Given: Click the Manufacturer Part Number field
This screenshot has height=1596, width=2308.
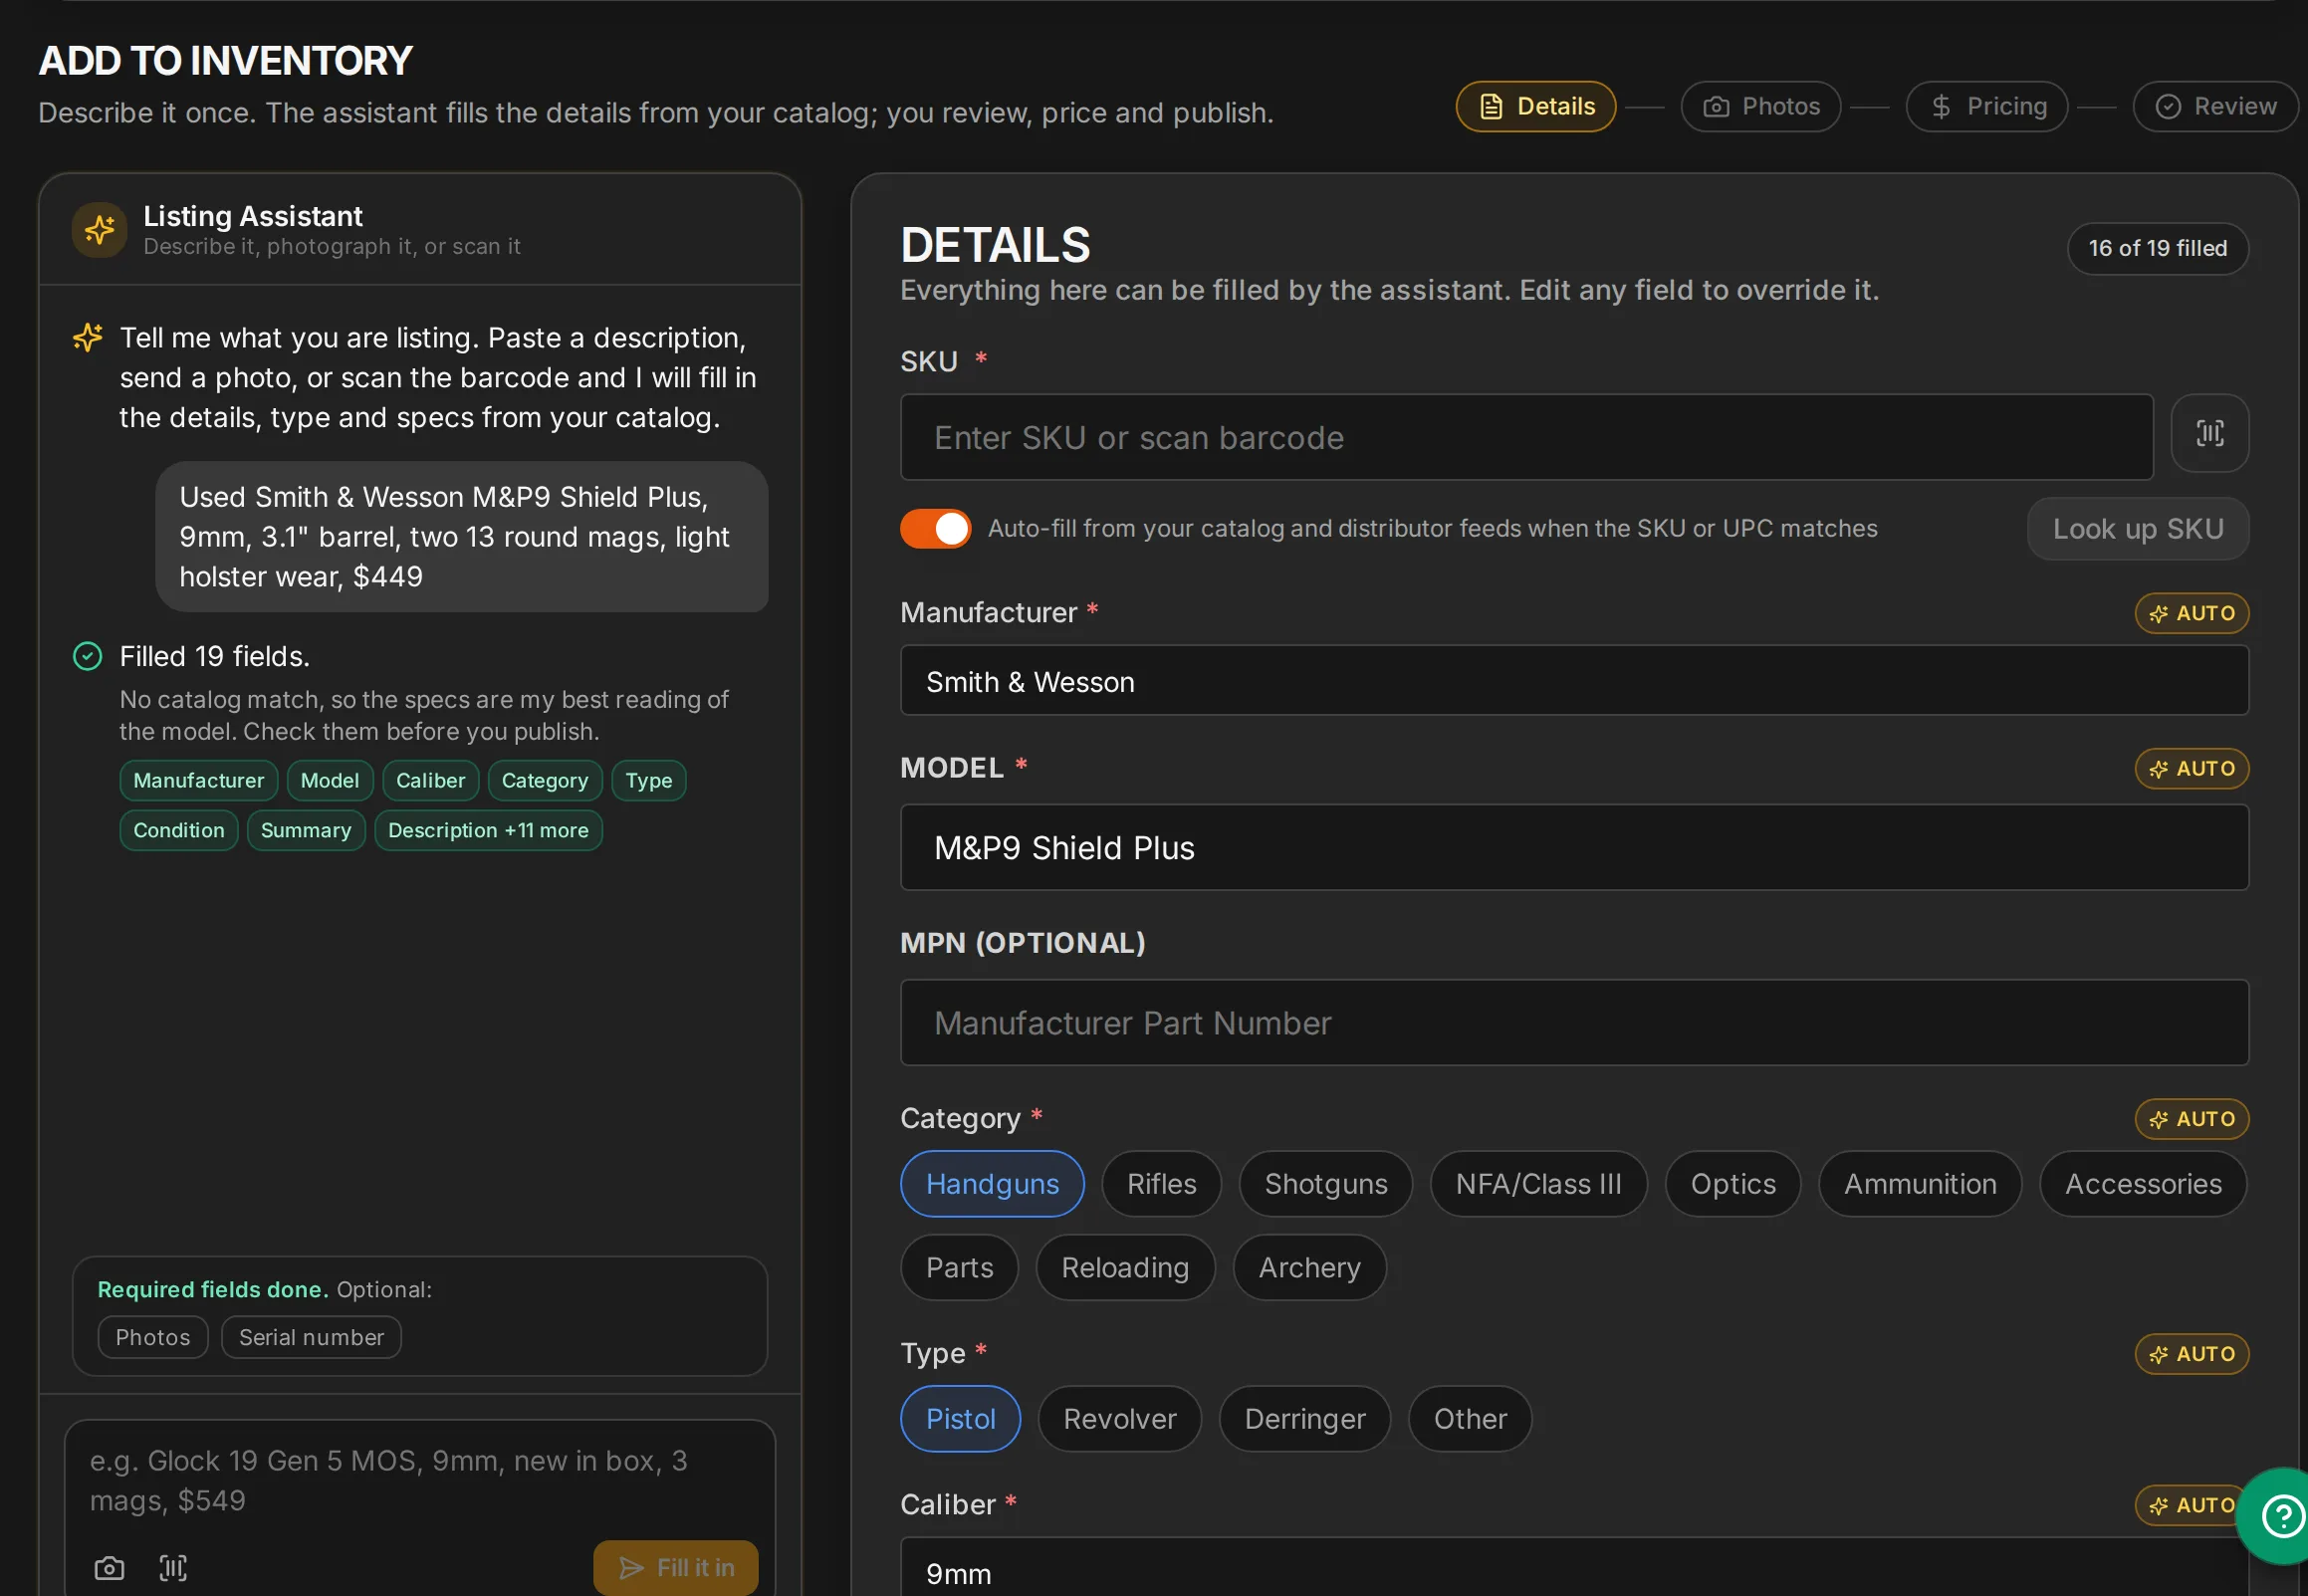Looking at the screenshot, I should click(x=1574, y=1022).
